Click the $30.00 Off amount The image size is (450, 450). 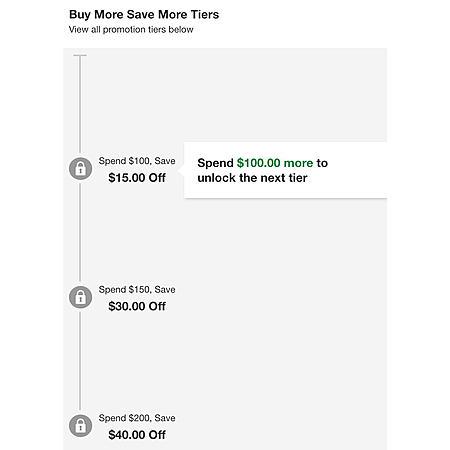[x=137, y=306]
